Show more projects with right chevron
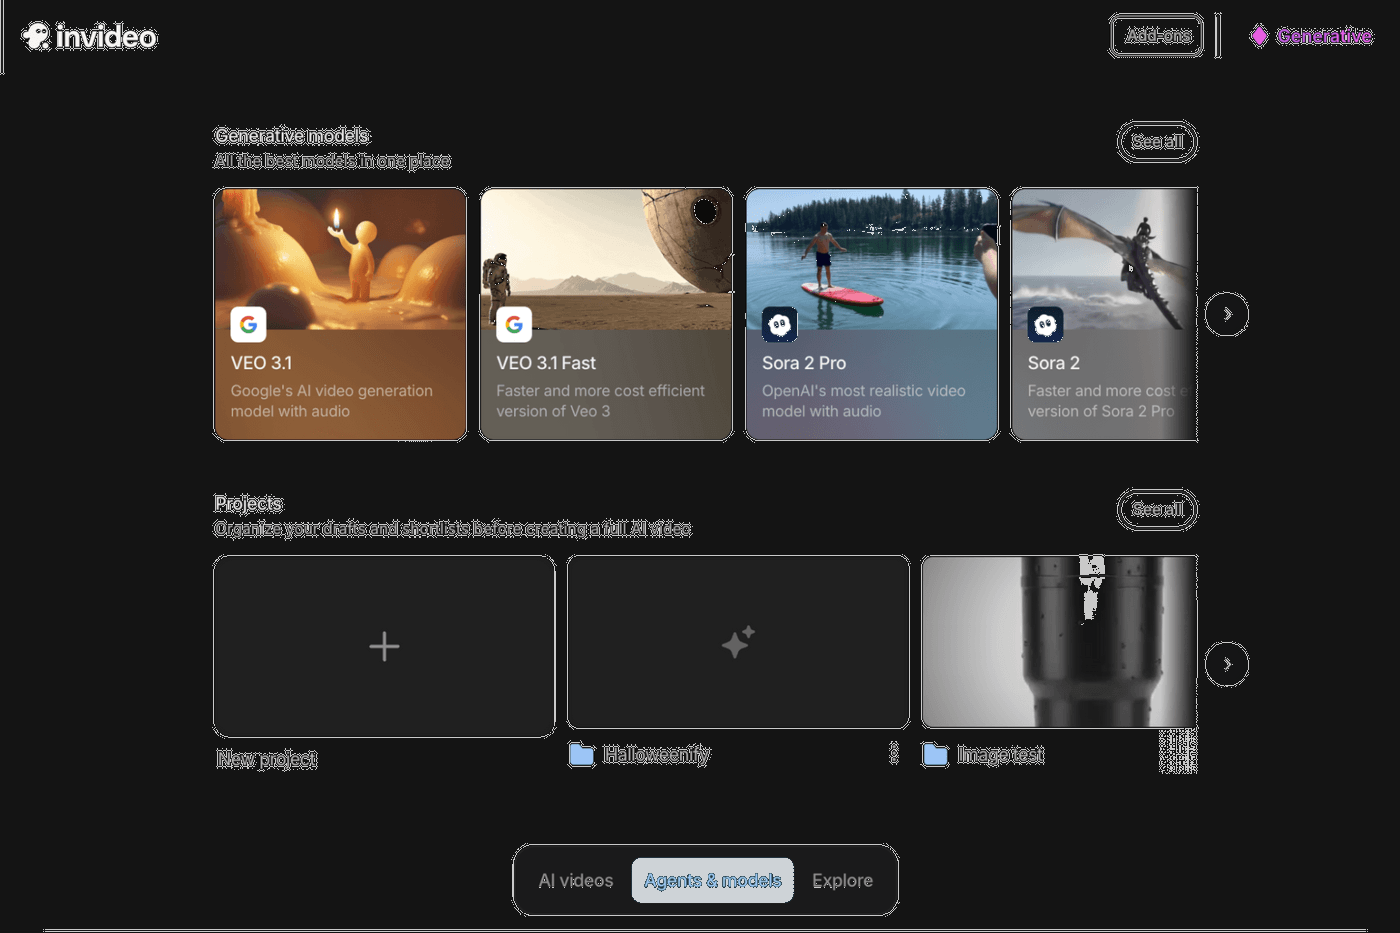This screenshot has width=1400, height=933. (1227, 664)
